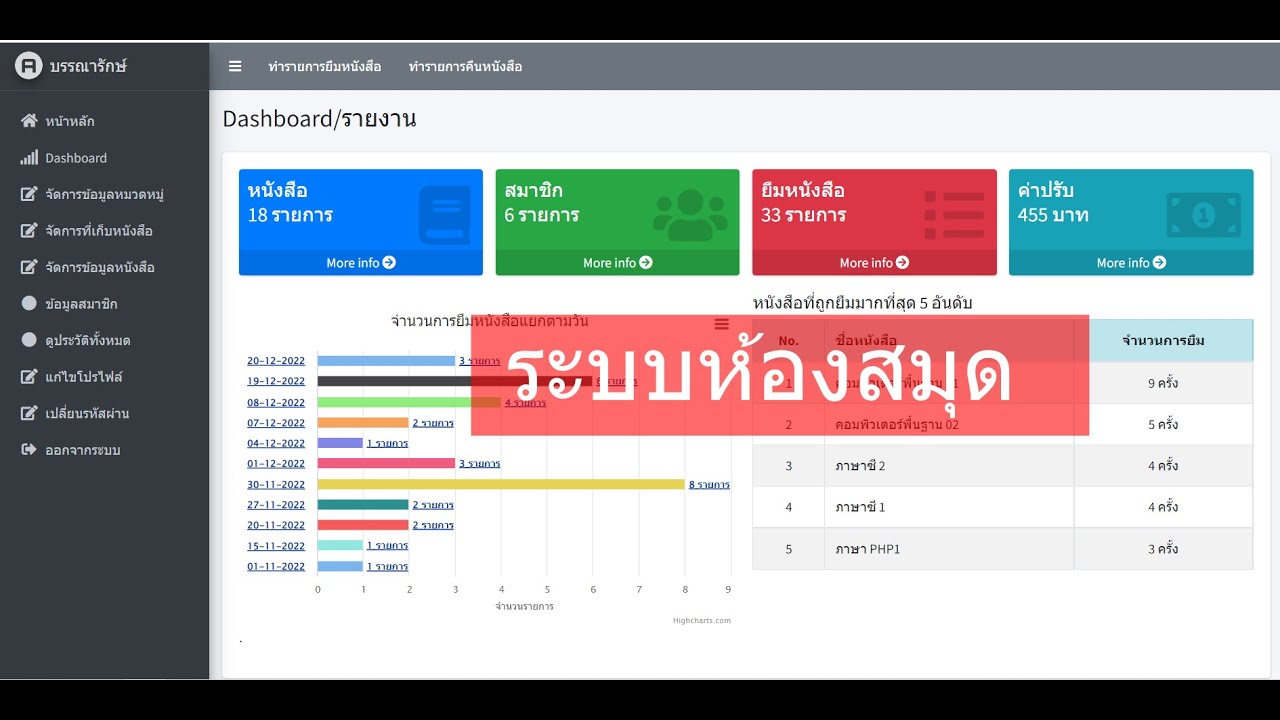
Task: Click the sign-out icon beside ออกจากระบบ
Action: pyautogui.click(x=29, y=450)
